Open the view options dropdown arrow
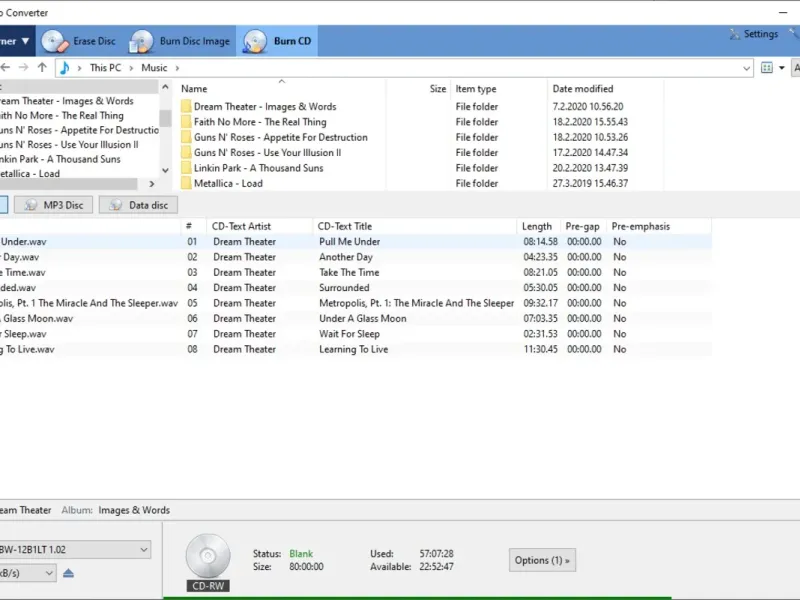 pyautogui.click(x=782, y=67)
